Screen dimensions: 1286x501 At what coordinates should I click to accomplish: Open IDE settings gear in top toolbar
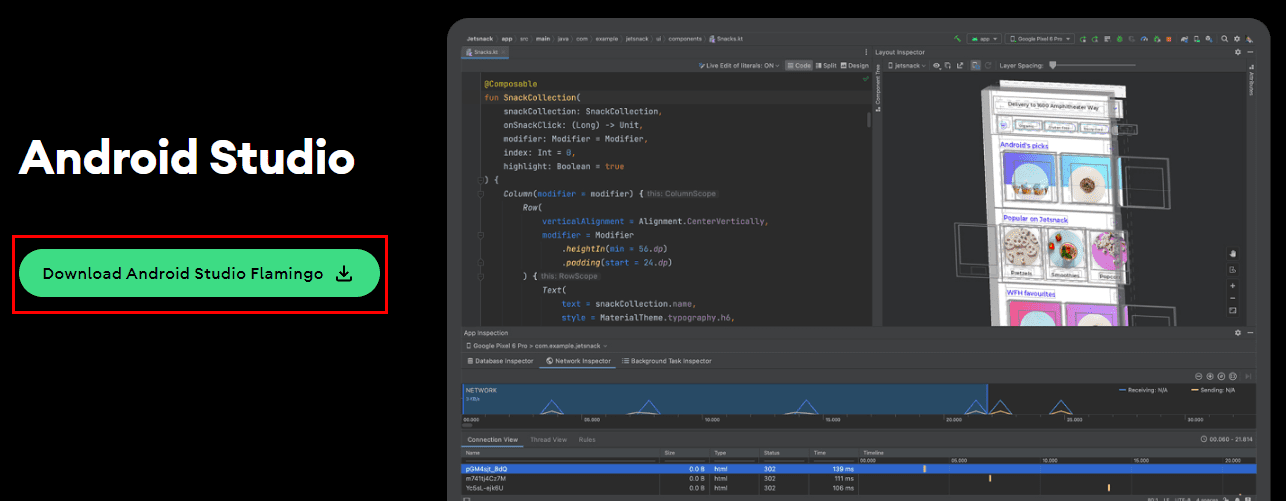pyautogui.click(x=1237, y=39)
